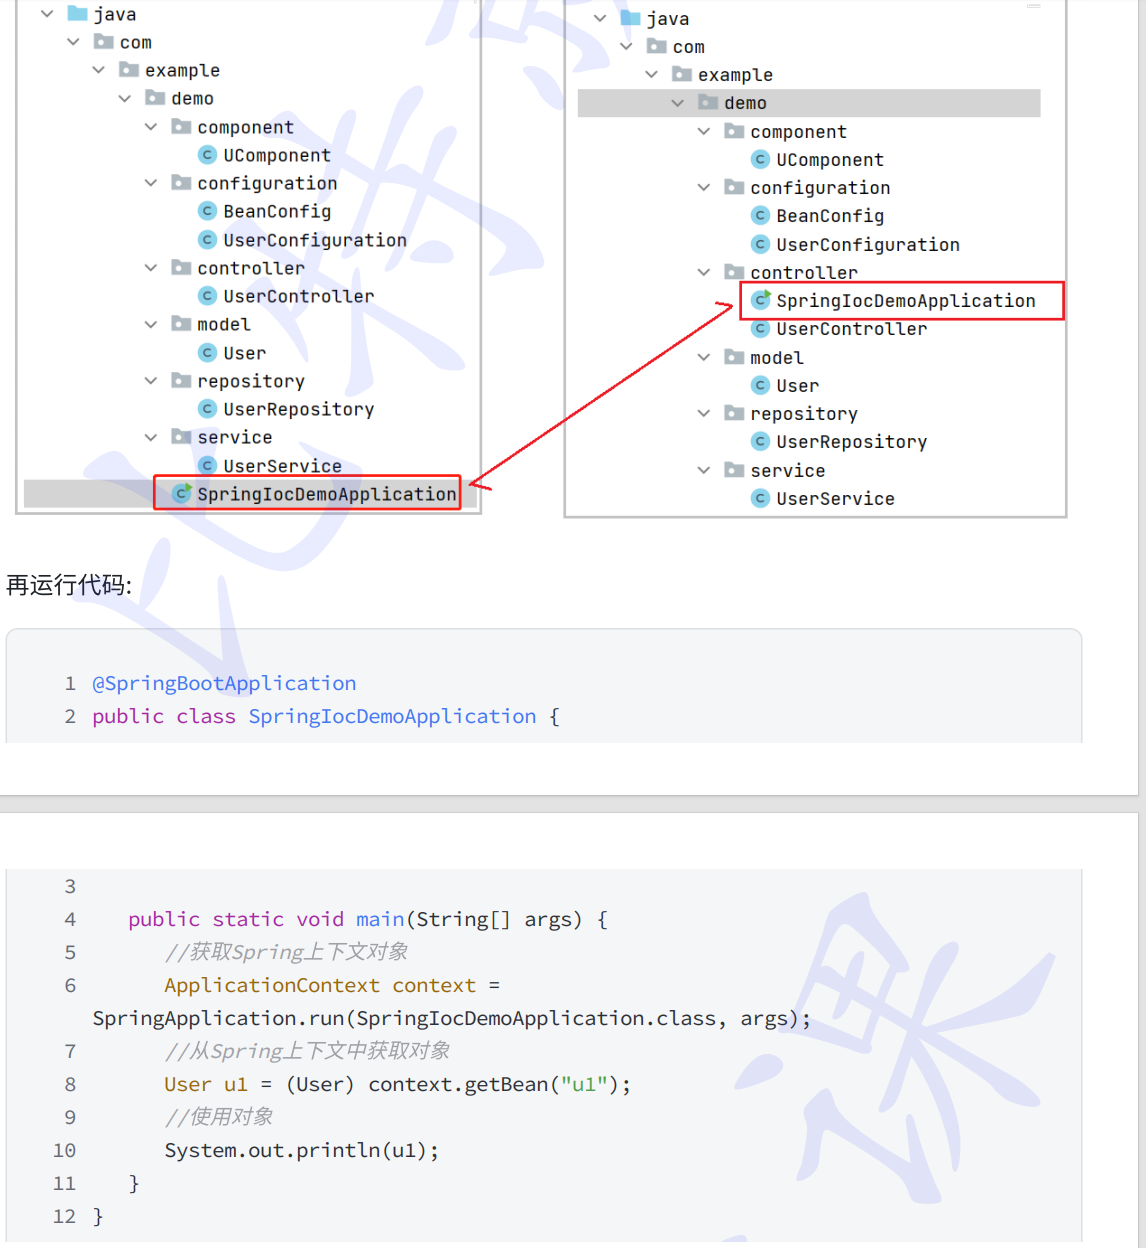Collapse the controller package in left tree
Image resolution: width=1146 pixels, height=1248 pixels.
coord(150,267)
